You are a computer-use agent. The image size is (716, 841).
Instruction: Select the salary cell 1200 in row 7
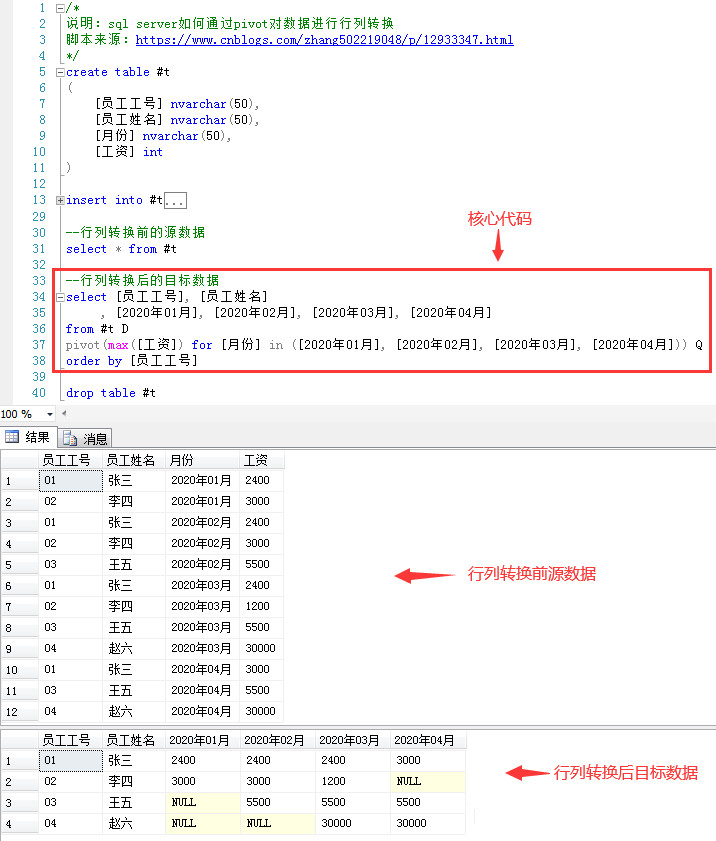262,606
